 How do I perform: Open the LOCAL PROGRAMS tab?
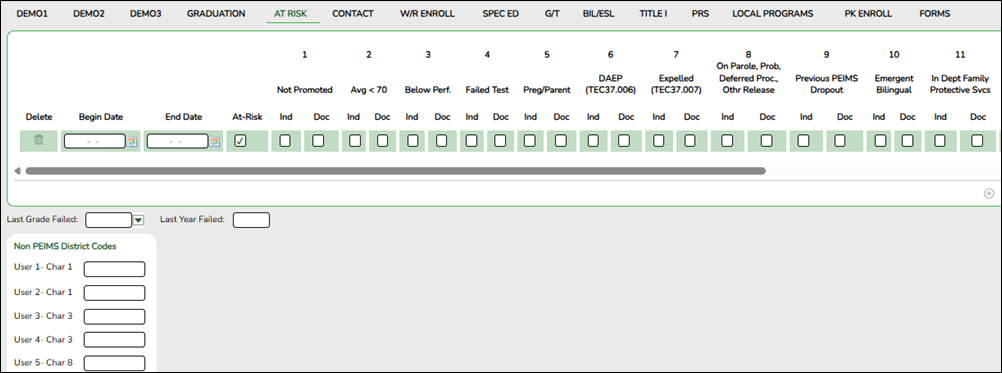(773, 13)
